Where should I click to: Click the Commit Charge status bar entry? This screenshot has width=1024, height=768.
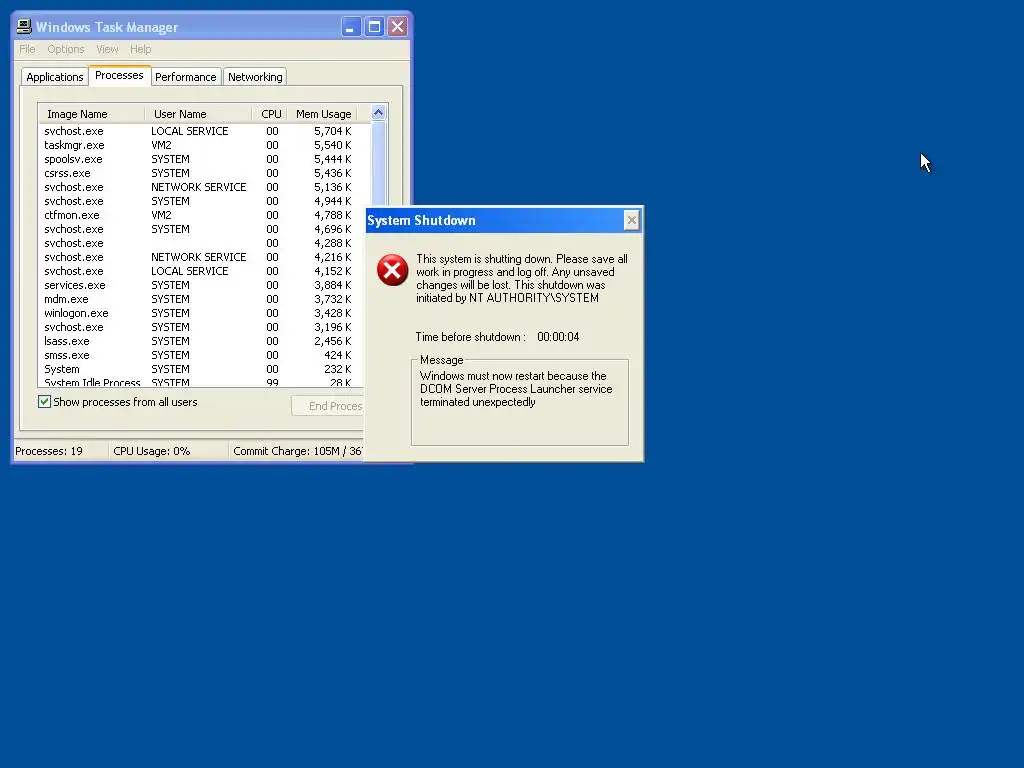pos(297,451)
